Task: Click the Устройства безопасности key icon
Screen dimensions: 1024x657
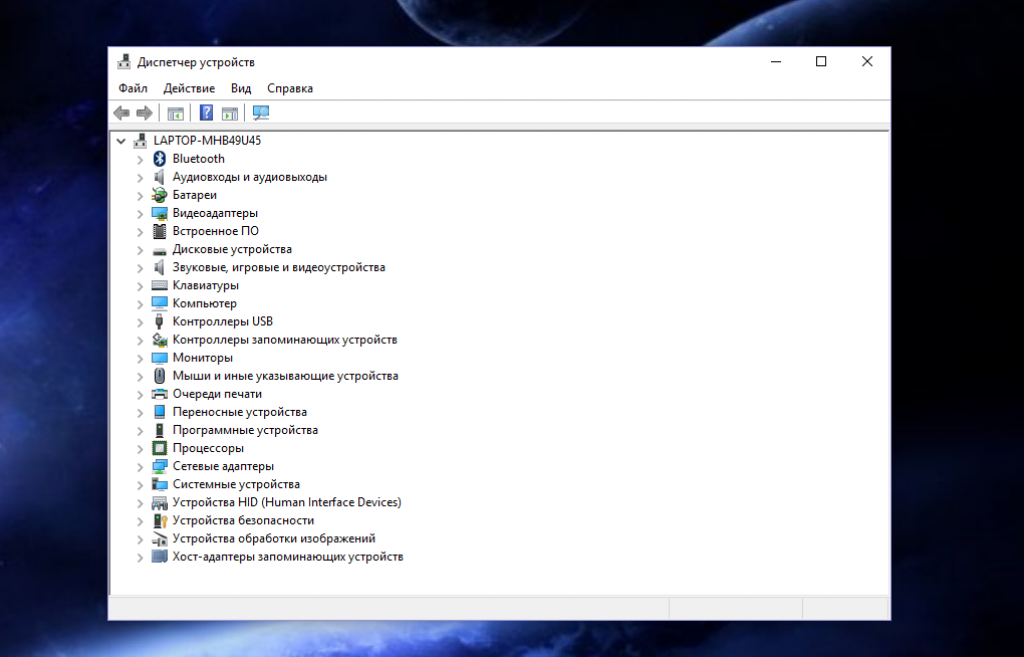Action: coord(159,520)
